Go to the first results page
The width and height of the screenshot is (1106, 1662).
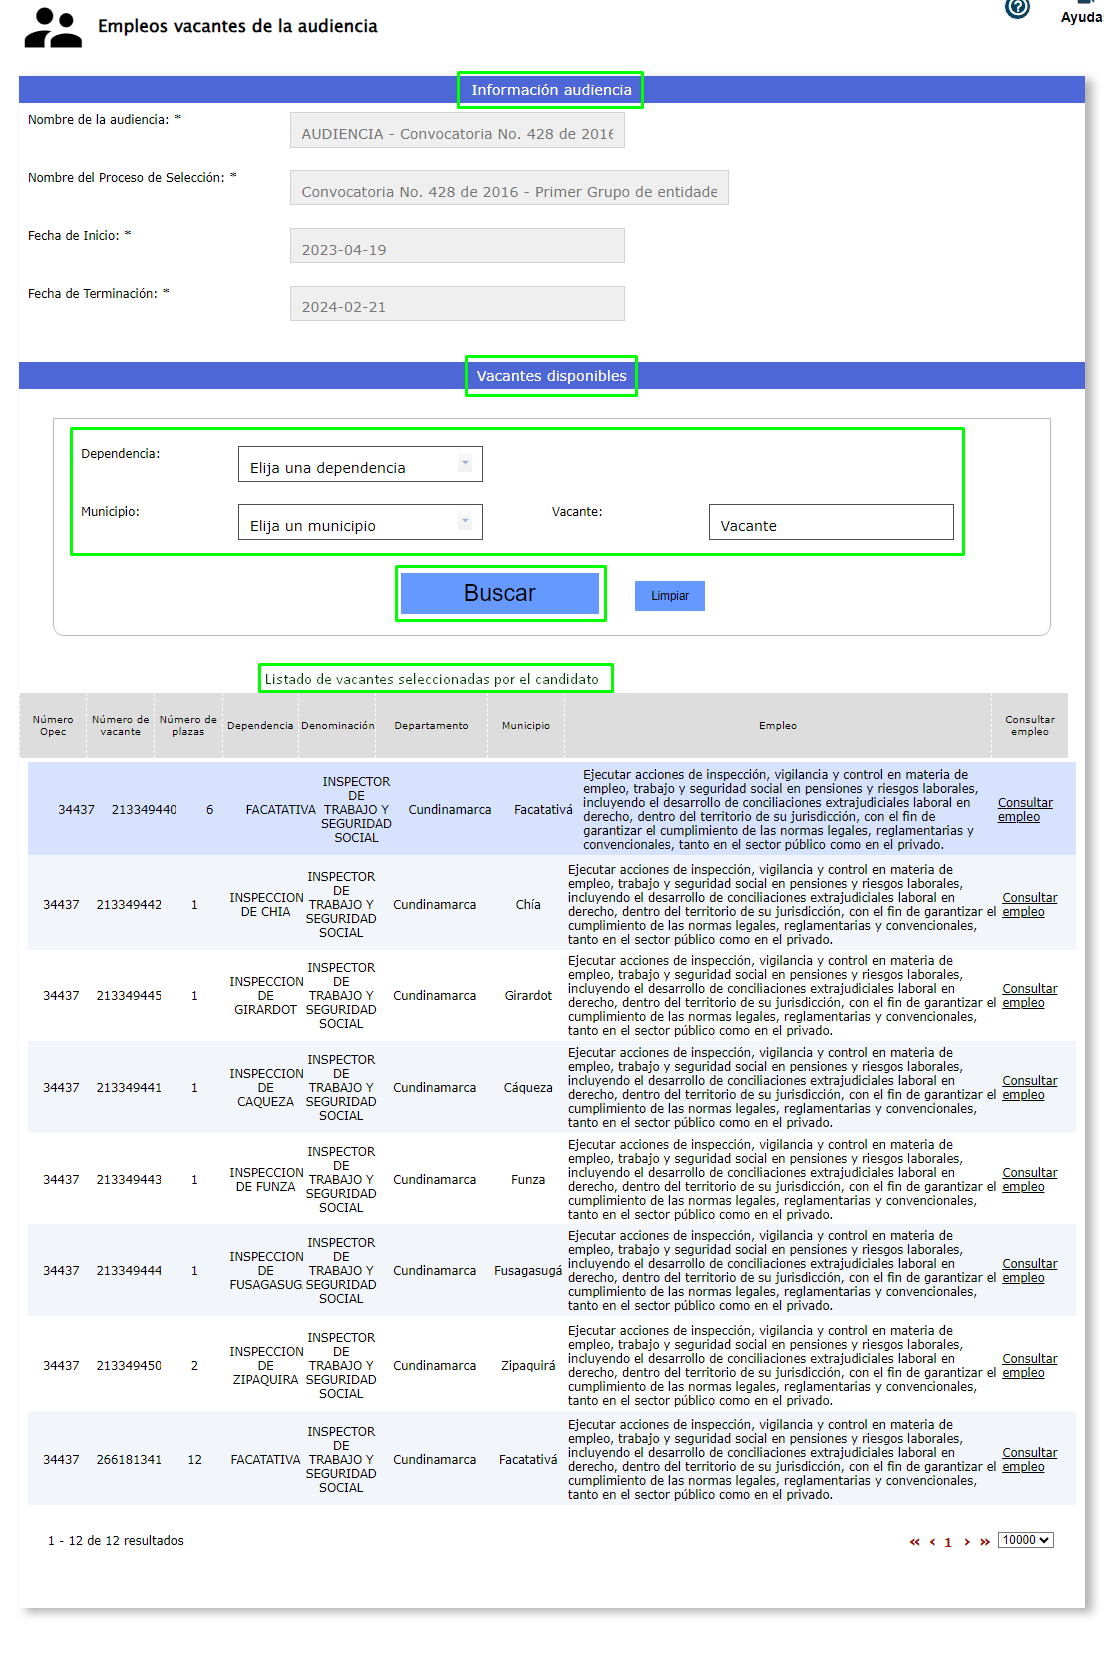(914, 1542)
